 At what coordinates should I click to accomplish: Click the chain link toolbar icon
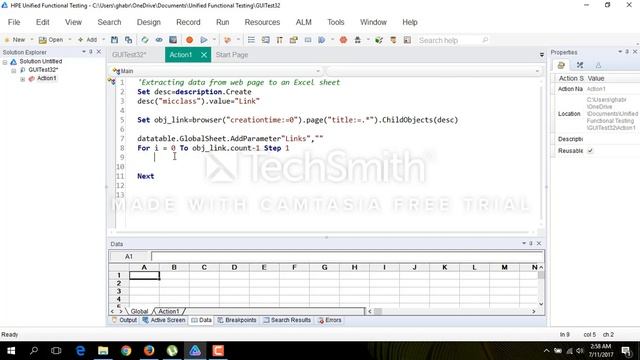159,40
